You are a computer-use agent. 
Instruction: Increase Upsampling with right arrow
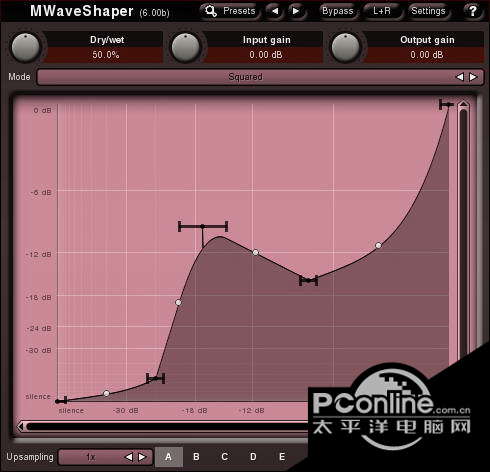point(142,457)
